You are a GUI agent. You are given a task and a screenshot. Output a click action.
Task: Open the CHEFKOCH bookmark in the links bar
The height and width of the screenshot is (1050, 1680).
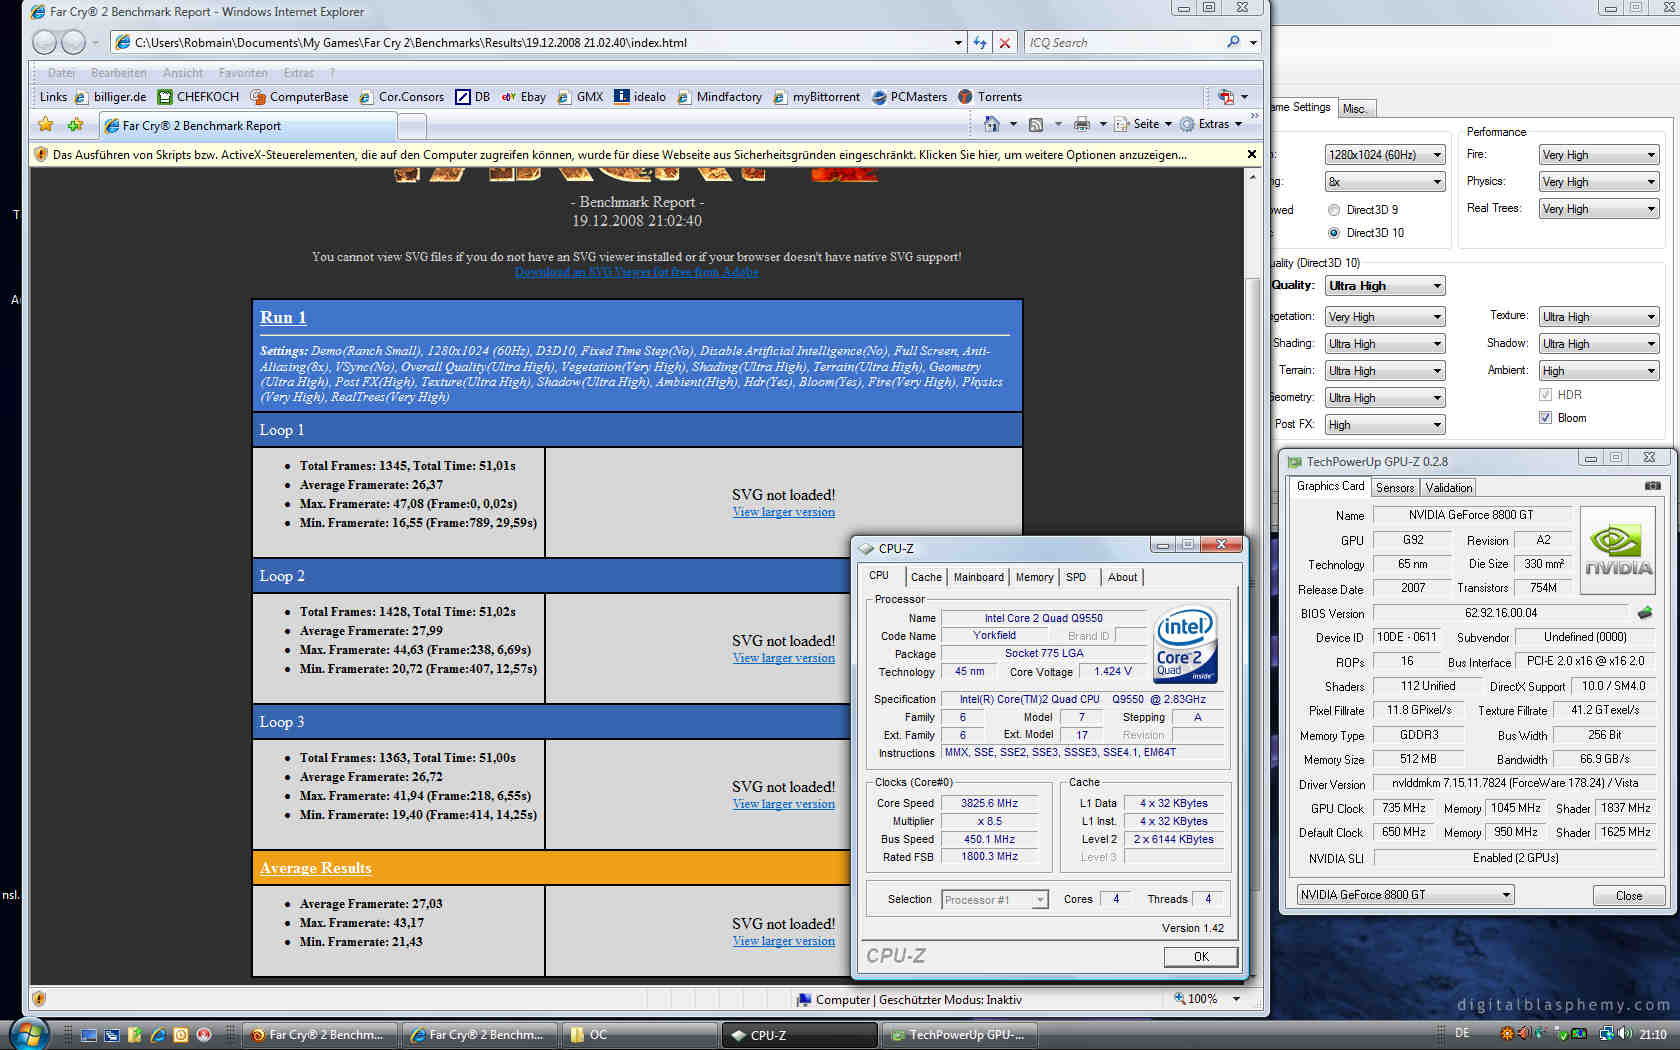(x=198, y=97)
